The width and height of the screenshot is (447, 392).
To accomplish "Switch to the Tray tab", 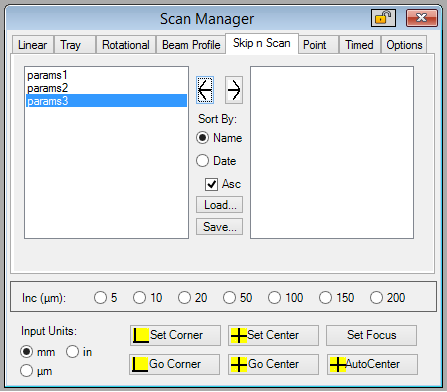I will (x=75, y=45).
